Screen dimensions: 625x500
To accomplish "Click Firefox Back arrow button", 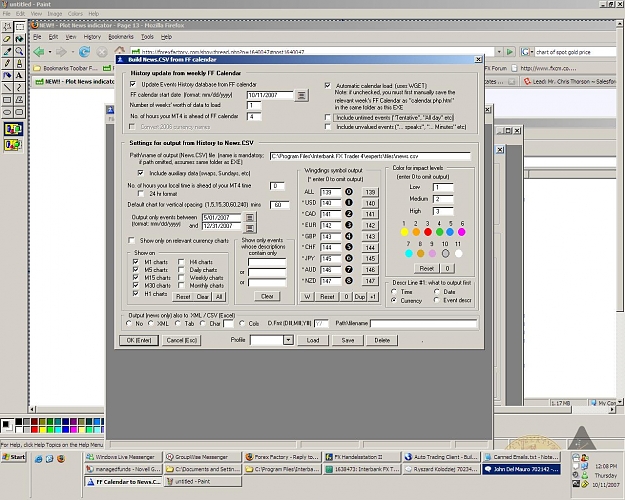I will [x=39, y=52].
